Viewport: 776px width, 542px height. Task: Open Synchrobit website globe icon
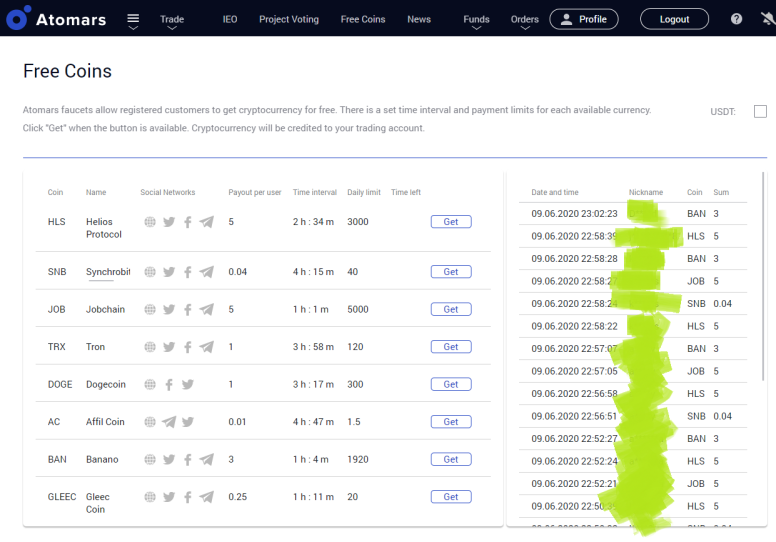pyautogui.click(x=150, y=272)
